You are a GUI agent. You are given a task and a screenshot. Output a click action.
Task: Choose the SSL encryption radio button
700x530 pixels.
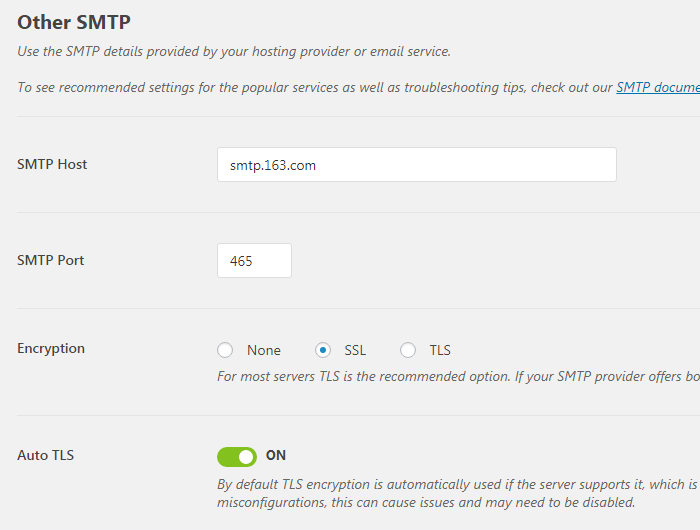323,350
